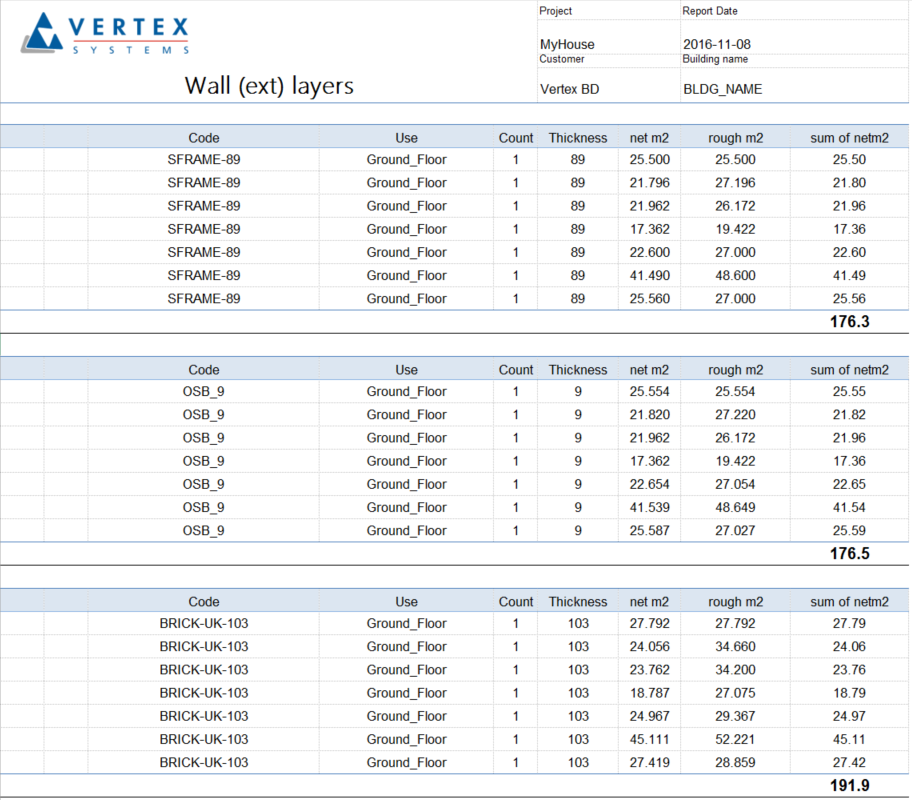912x800 pixels.
Task: Select the last SFRAME-89 row
Action: 204,298
